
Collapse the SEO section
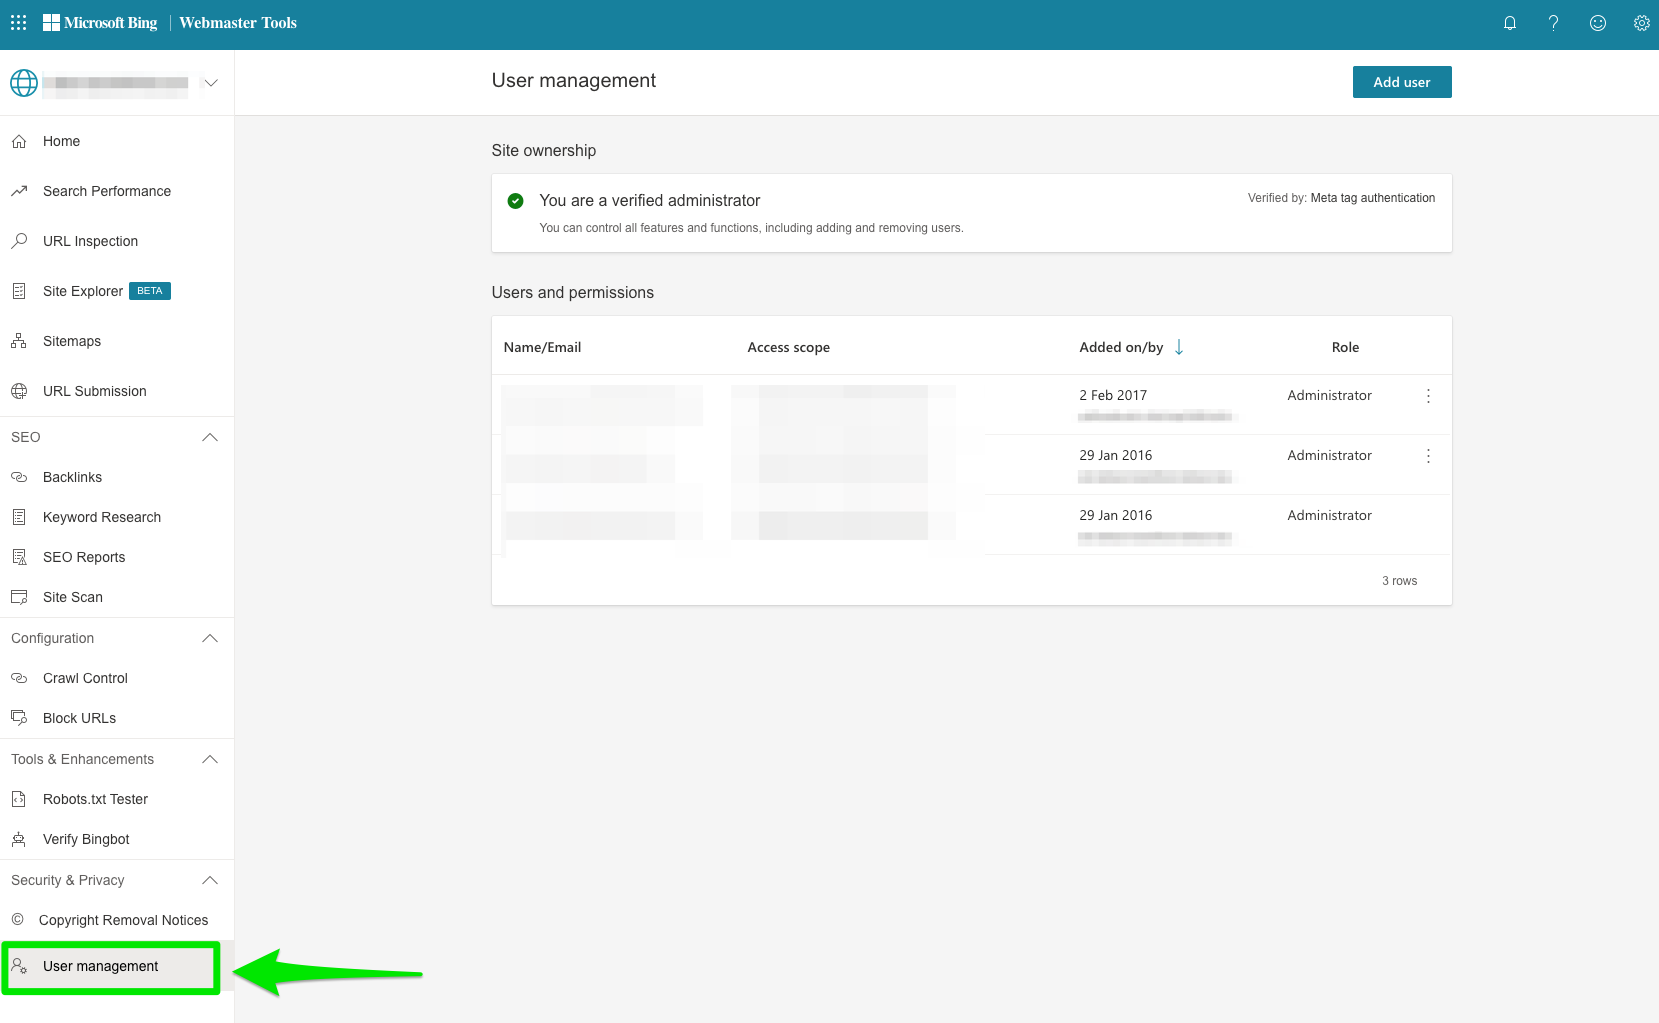pos(209,437)
